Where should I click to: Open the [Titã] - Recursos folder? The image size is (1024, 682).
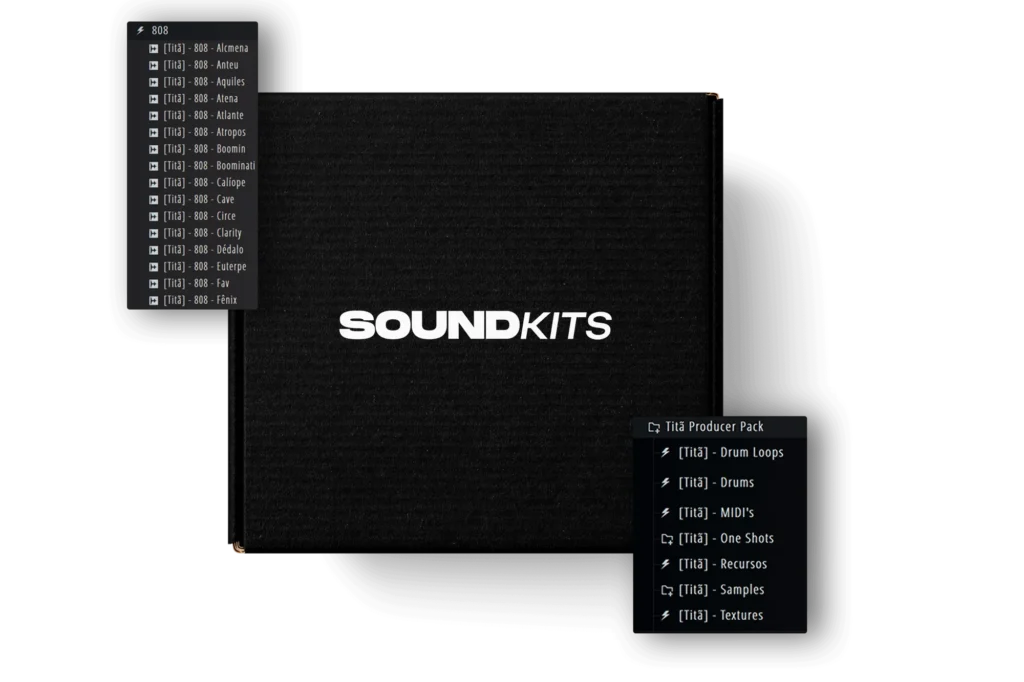(x=722, y=564)
